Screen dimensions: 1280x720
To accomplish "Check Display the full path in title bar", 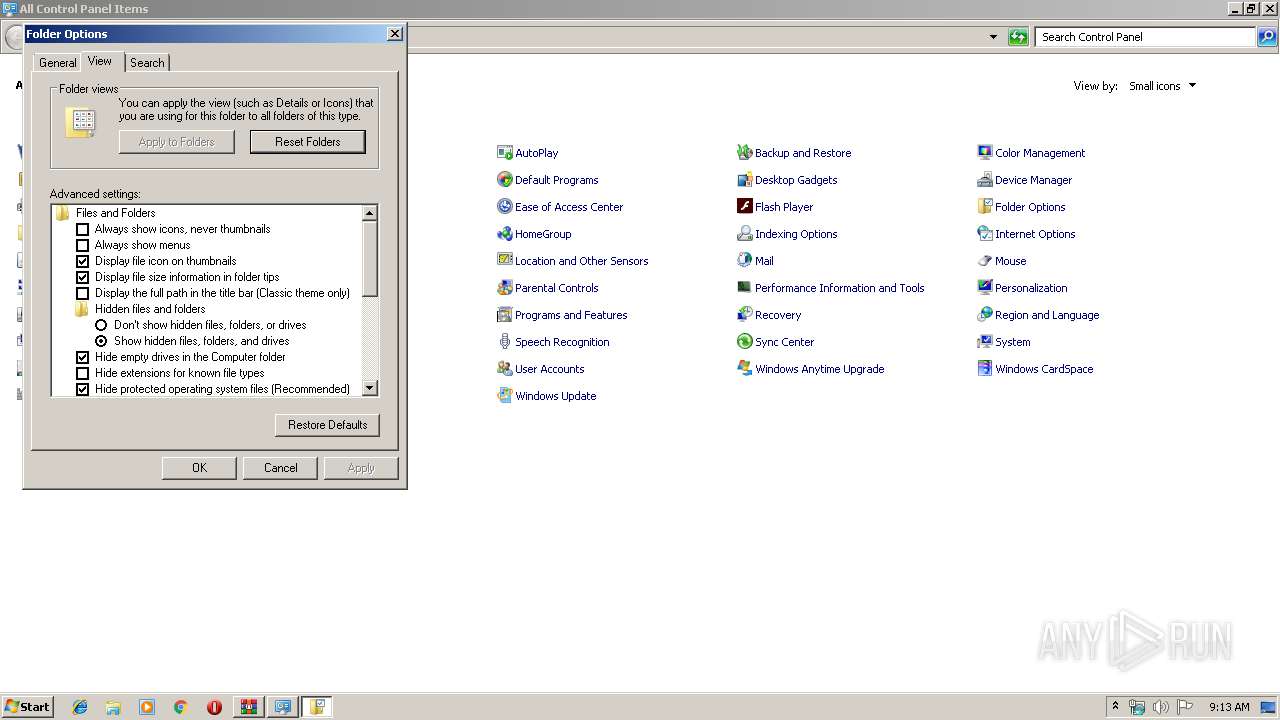I will coord(83,293).
